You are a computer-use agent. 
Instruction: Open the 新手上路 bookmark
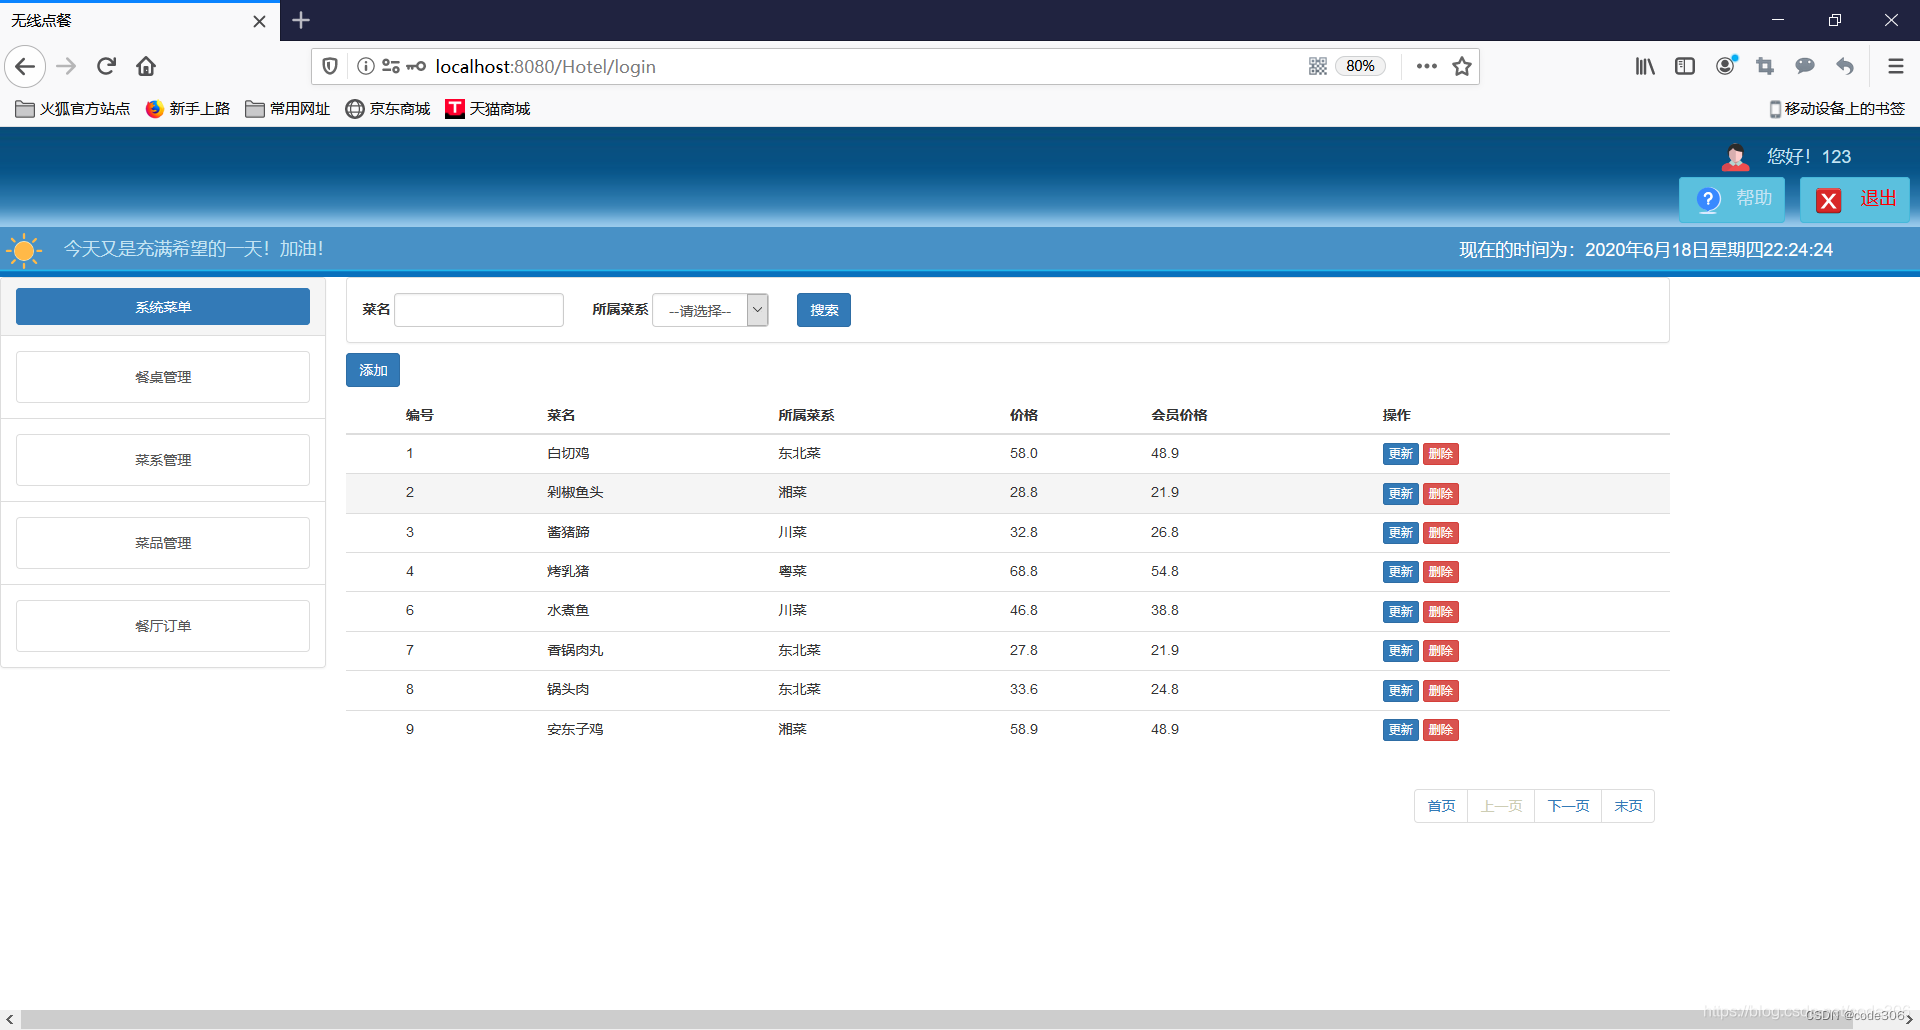[188, 109]
